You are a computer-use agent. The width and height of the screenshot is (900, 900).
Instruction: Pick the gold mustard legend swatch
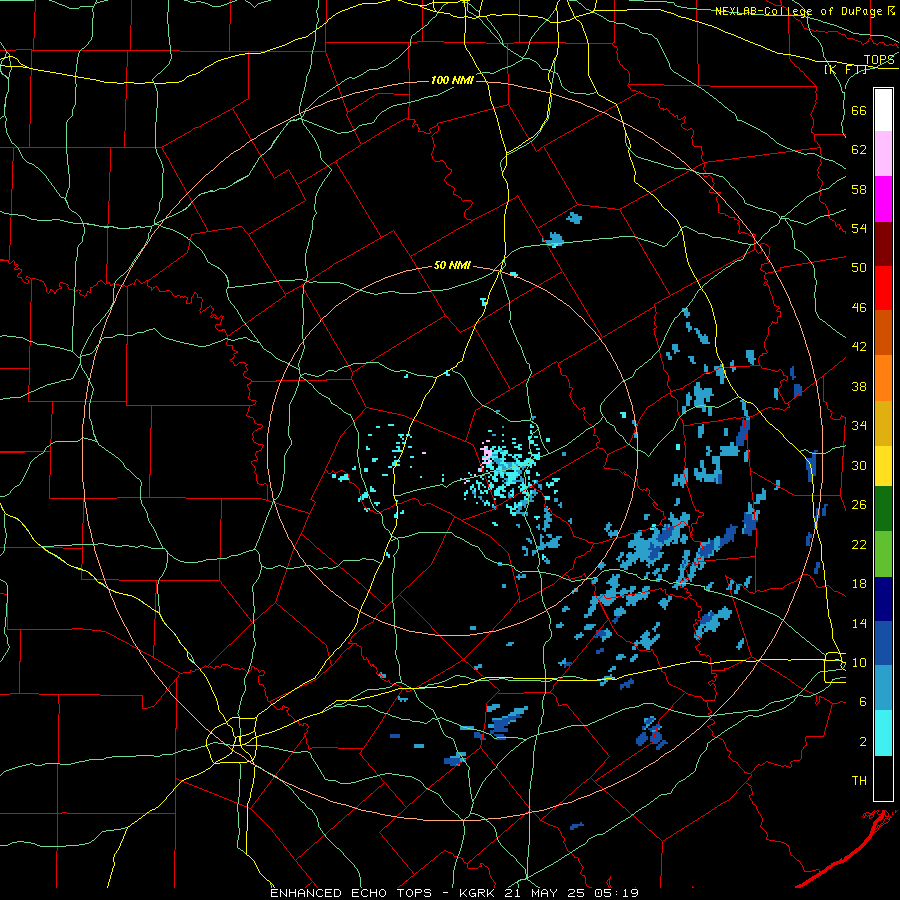pyautogui.click(x=883, y=423)
